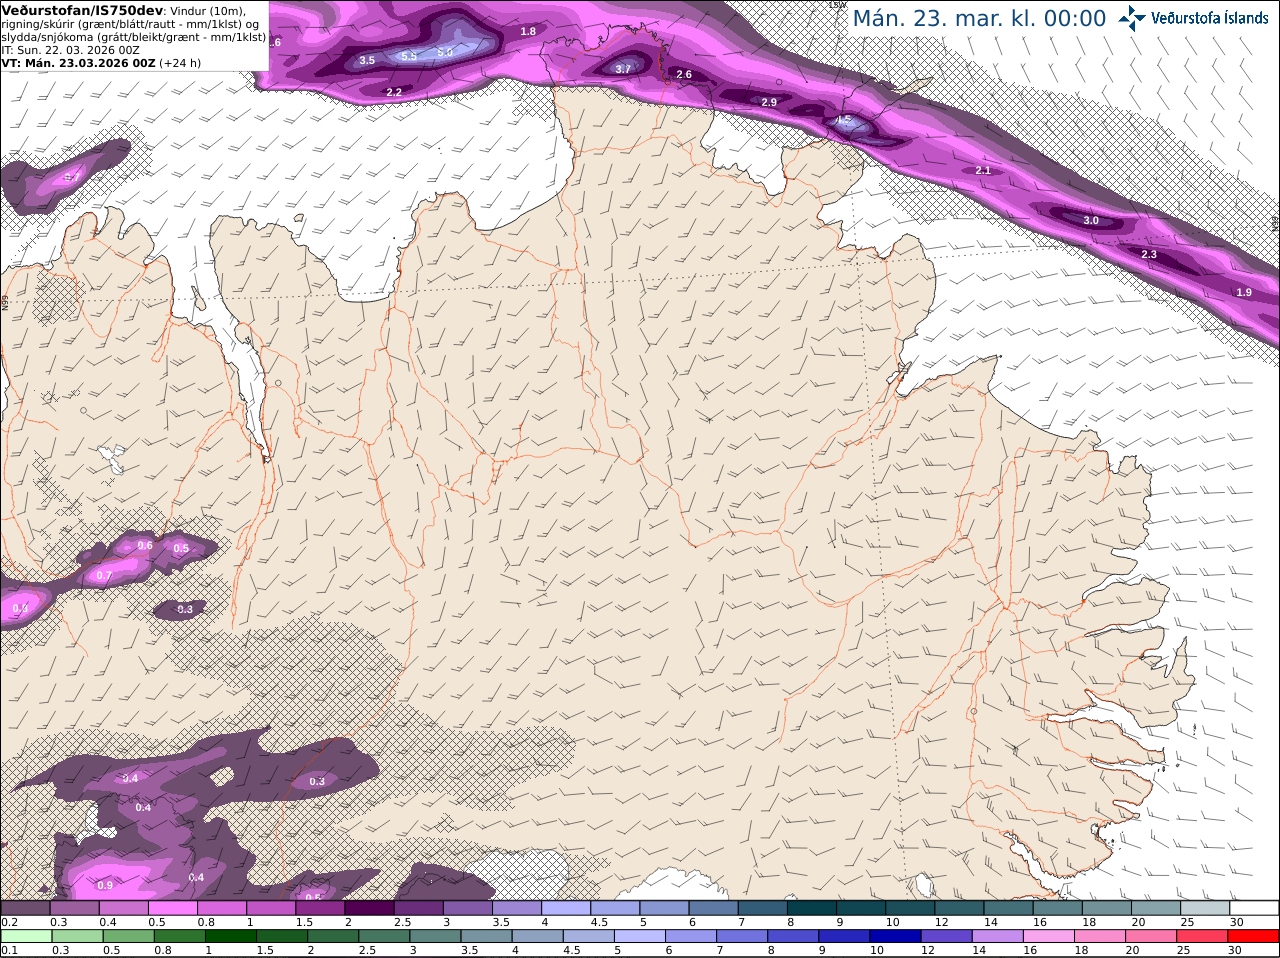Image resolution: width=1280 pixels, height=958 pixels.
Task: Click the 2.9 value on the snow band
Action: 769,102
